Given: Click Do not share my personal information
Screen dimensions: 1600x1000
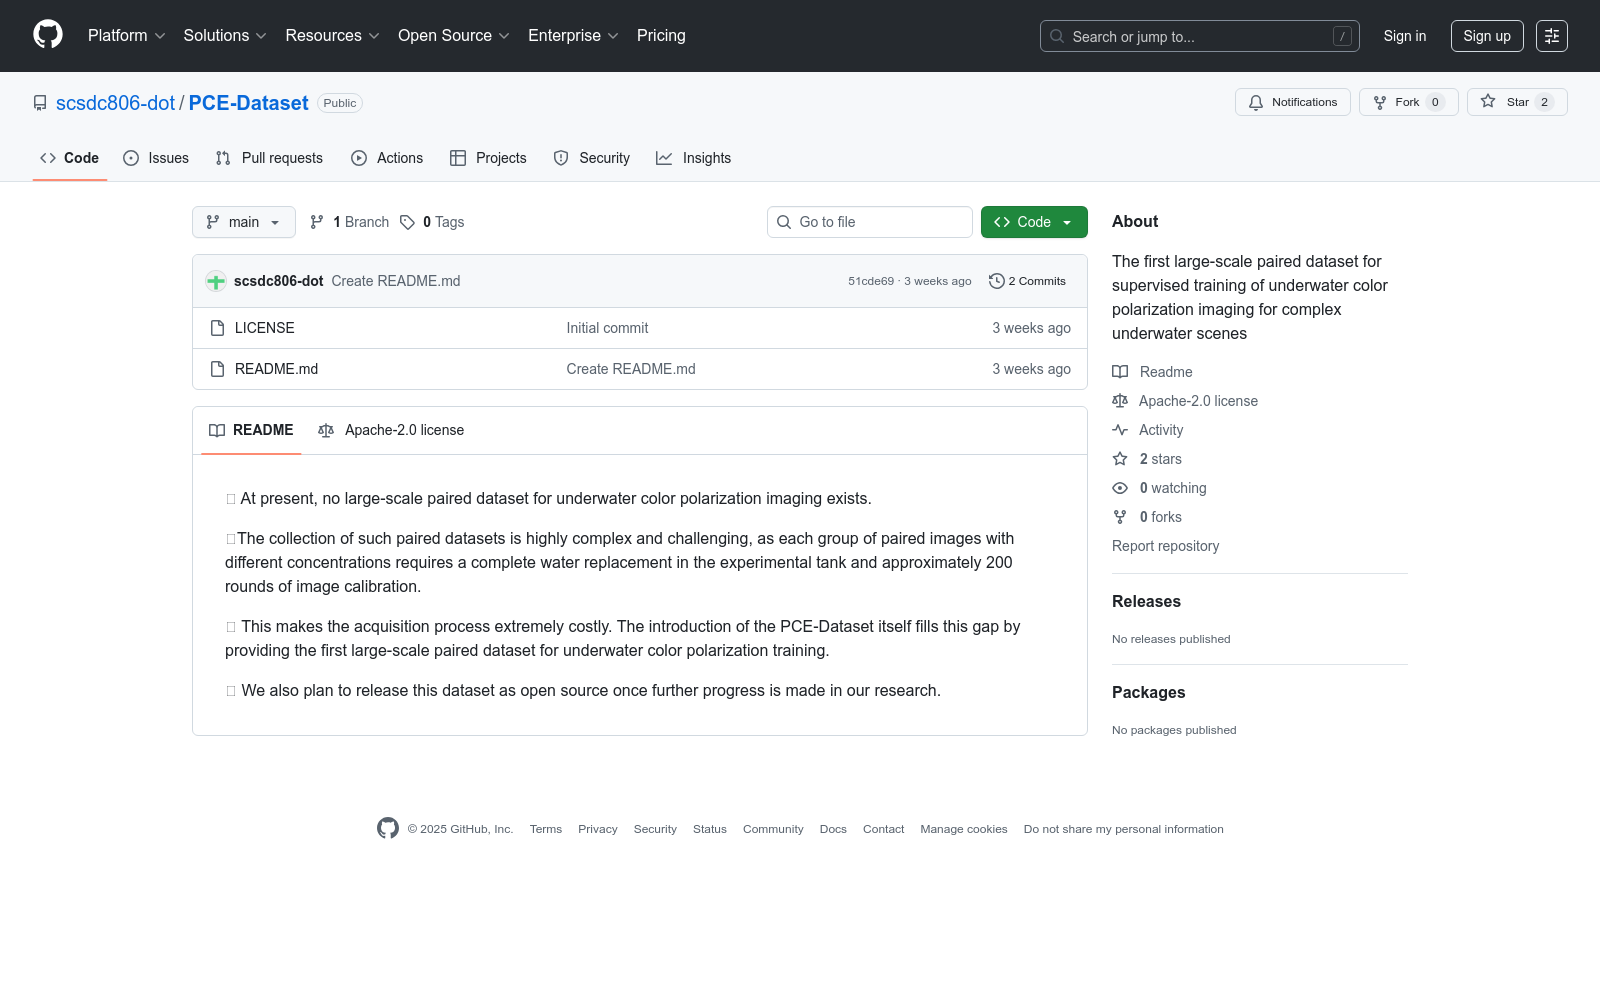Looking at the screenshot, I should [1123, 829].
